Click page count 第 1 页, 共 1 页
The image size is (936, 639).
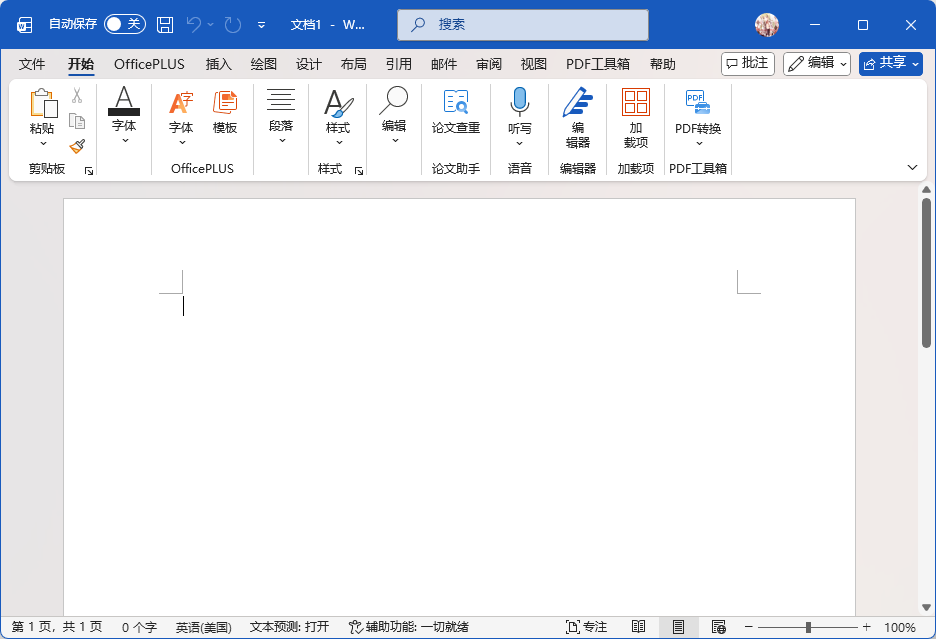pyautogui.click(x=57, y=627)
